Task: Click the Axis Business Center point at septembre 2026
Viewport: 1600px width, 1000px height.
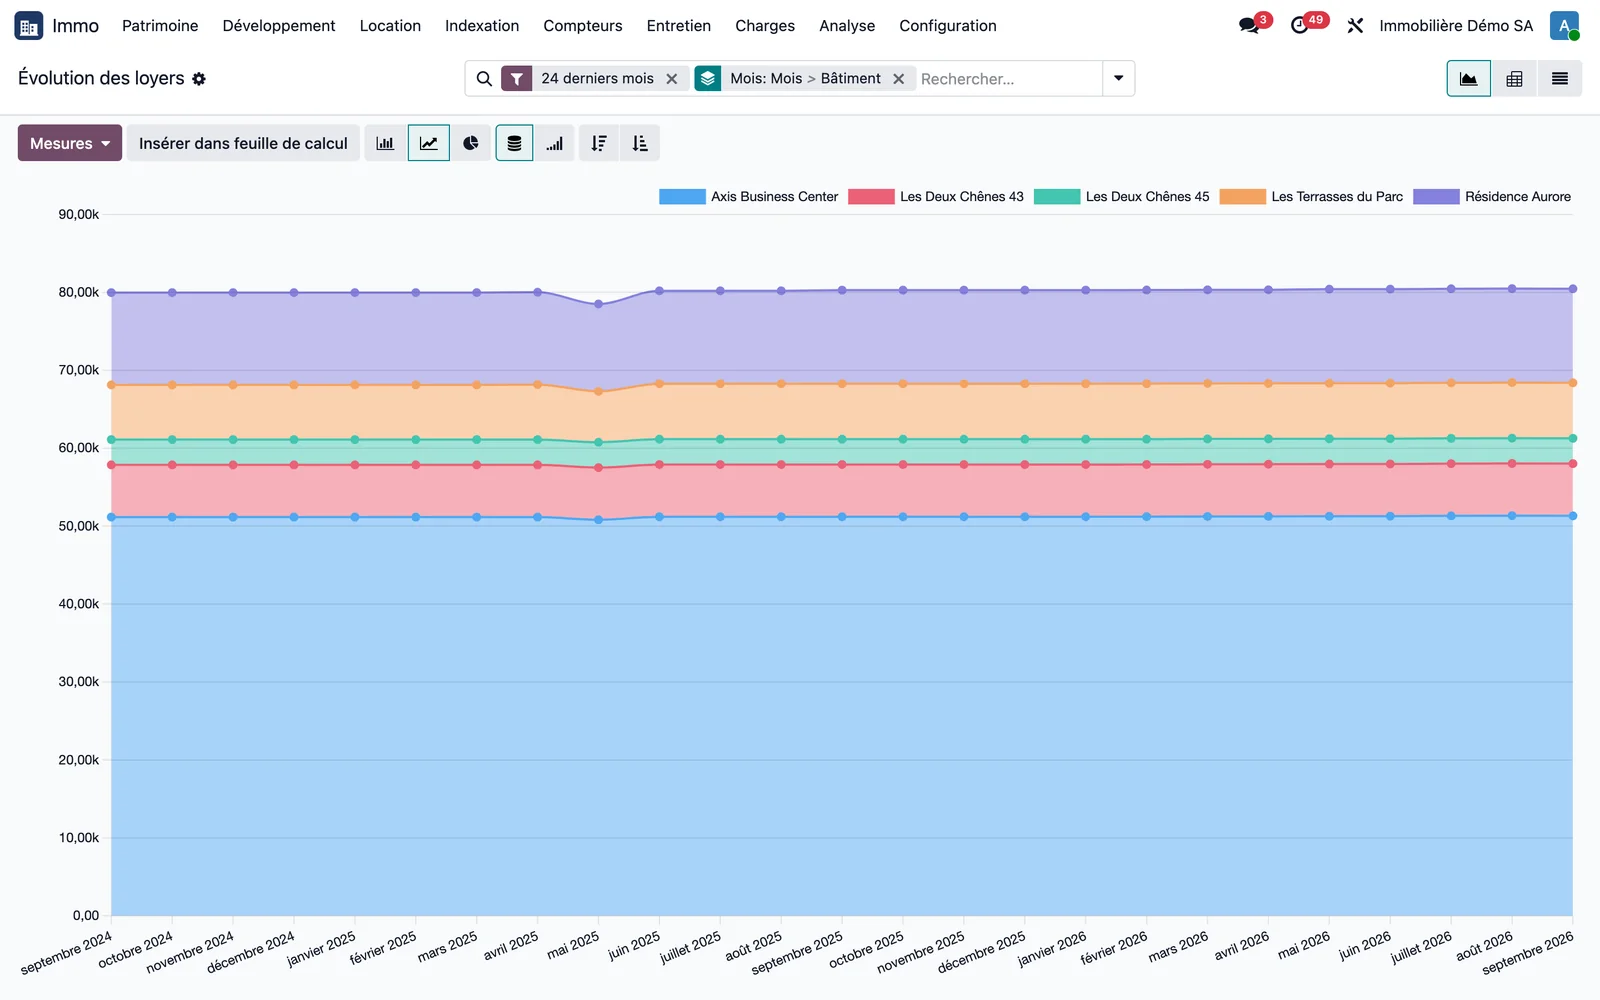Action: click(x=1573, y=516)
